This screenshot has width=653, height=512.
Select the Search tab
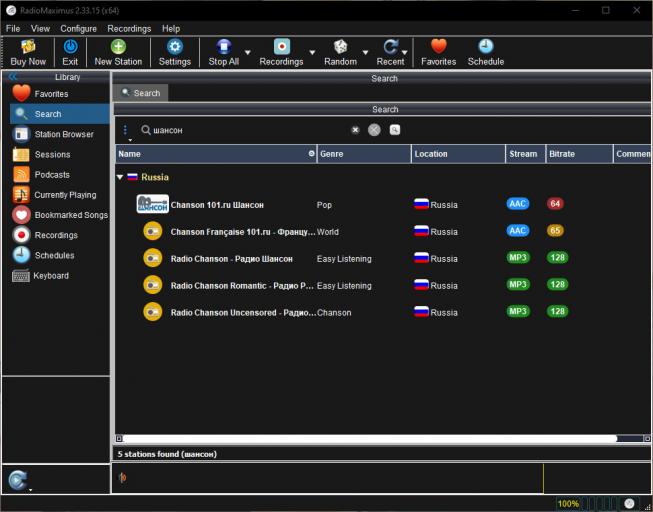141,93
